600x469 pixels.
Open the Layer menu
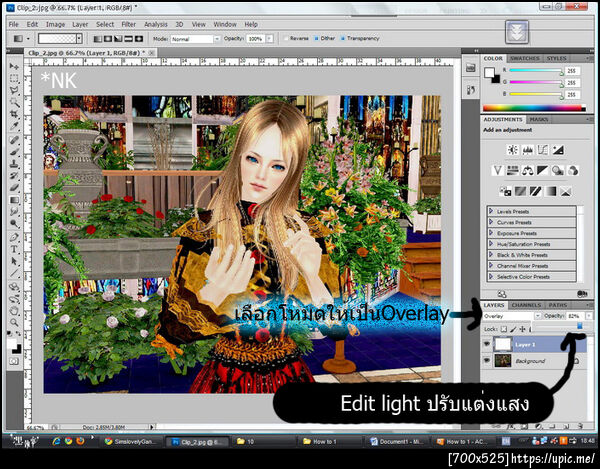(80, 24)
